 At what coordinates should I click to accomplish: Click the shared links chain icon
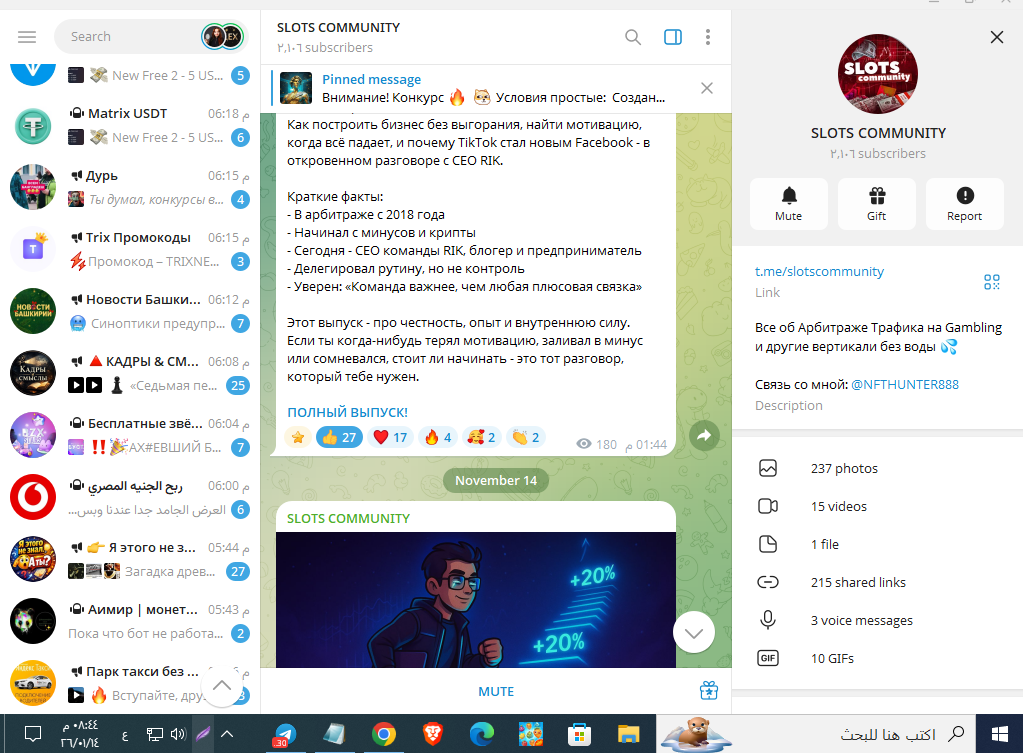(768, 582)
